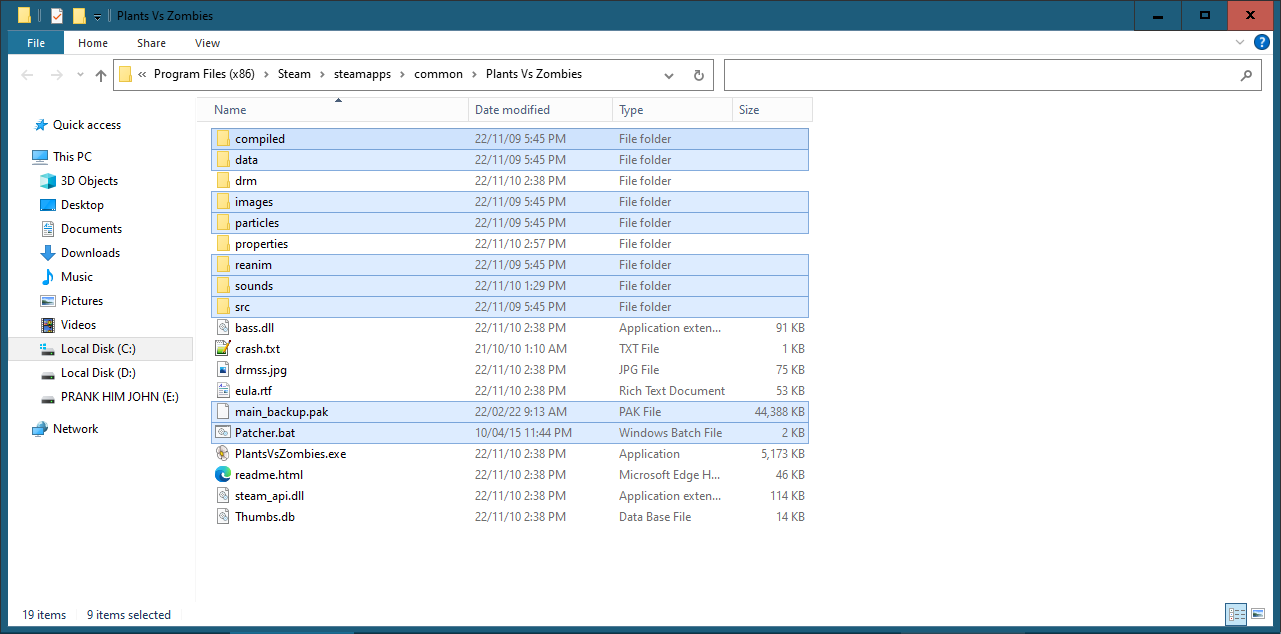Viewport: 1281px width, 634px height.
Task: Click the Properties icon in quick access toolbar
Action: click(x=56, y=16)
